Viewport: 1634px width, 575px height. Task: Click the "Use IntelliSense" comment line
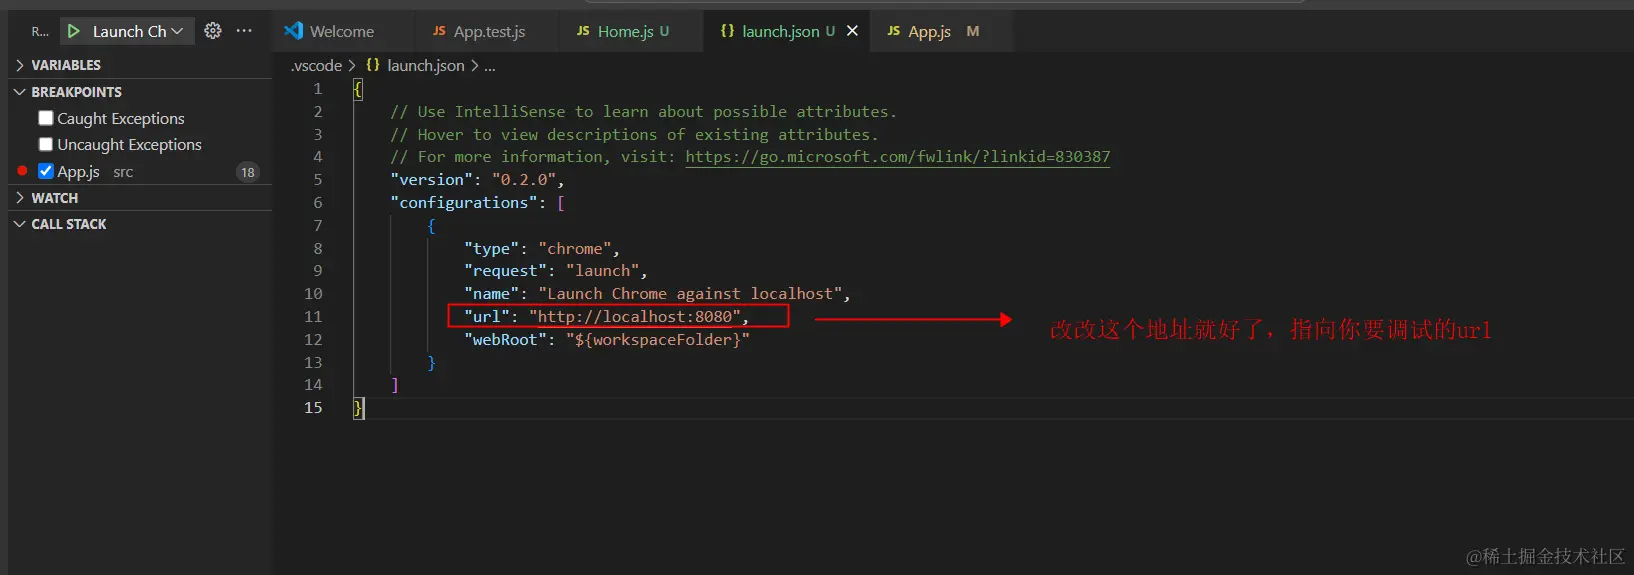(x=643, y=111)
